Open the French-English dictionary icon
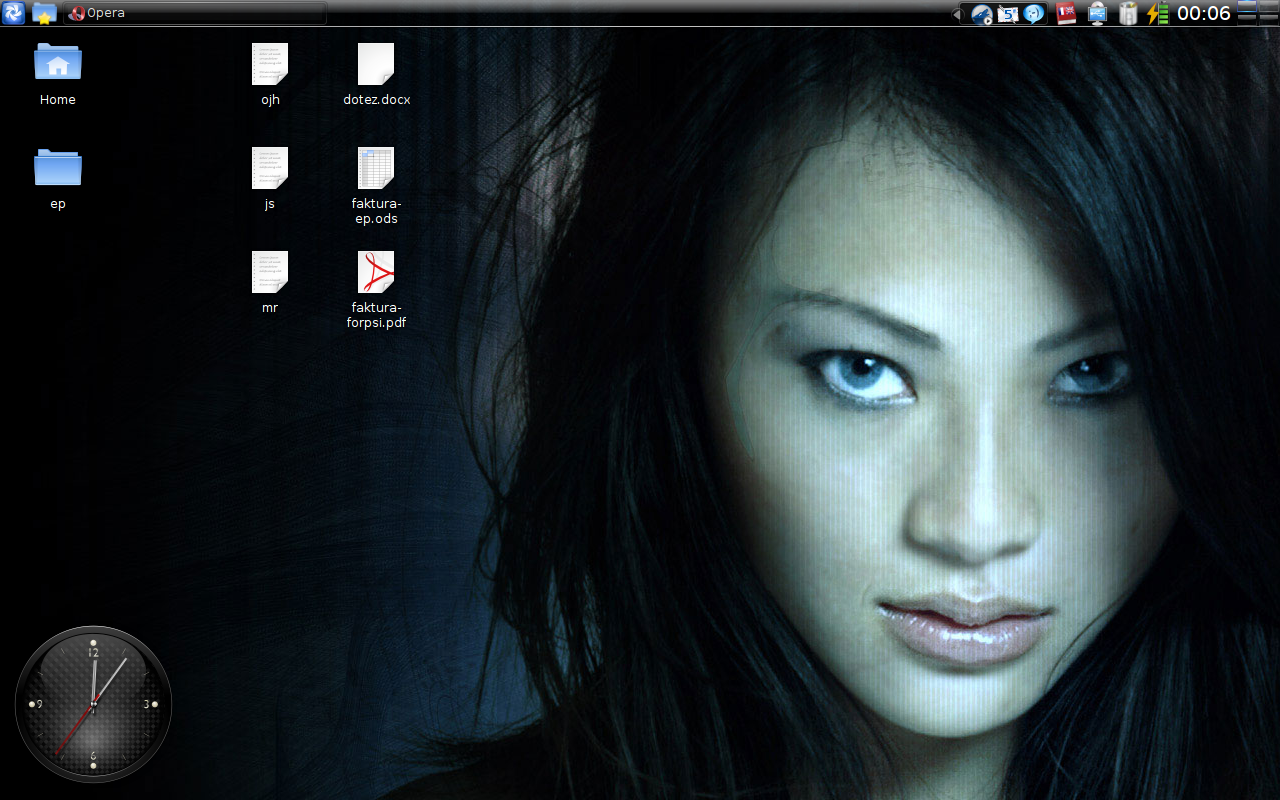 pos(1066,14)
